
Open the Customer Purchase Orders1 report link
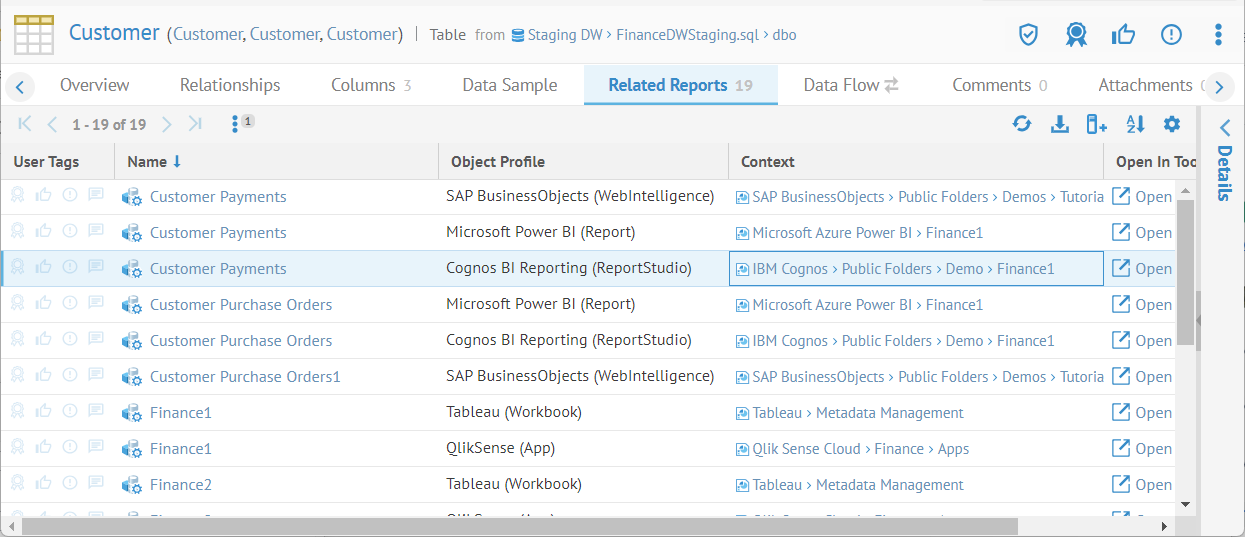245,377
